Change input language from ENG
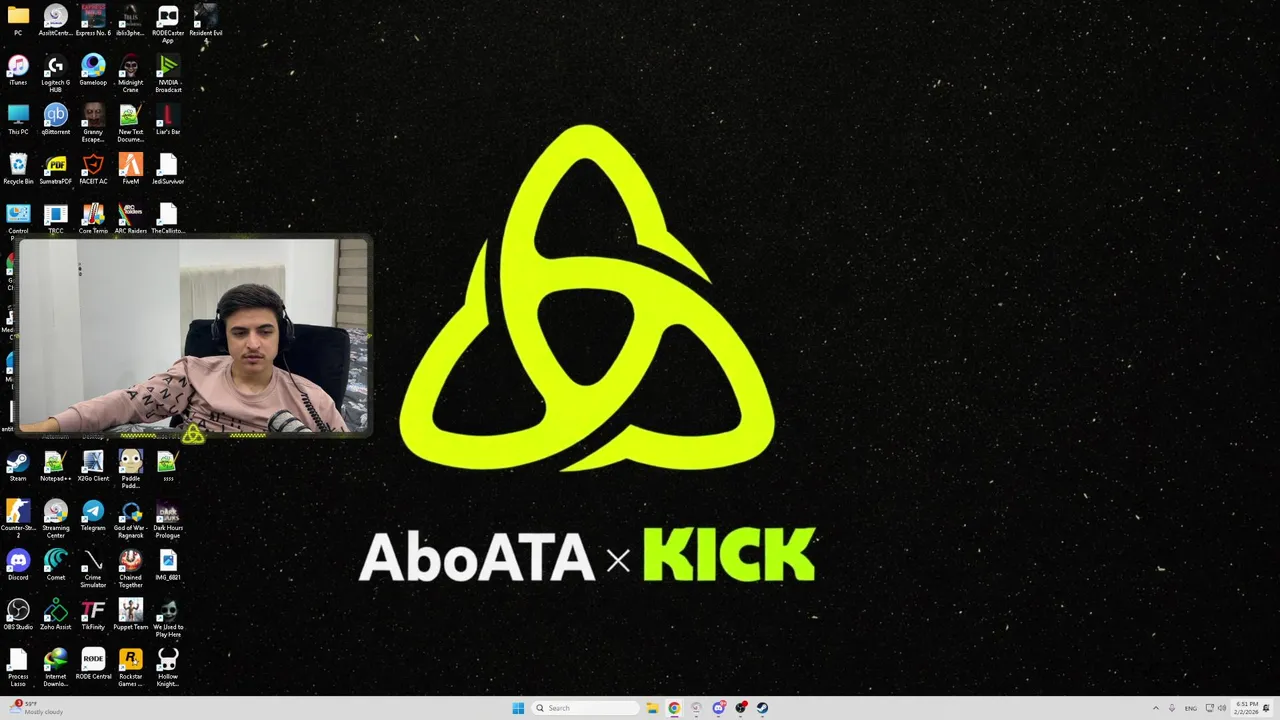1280x720 pixels. (x=1191, y=708)
